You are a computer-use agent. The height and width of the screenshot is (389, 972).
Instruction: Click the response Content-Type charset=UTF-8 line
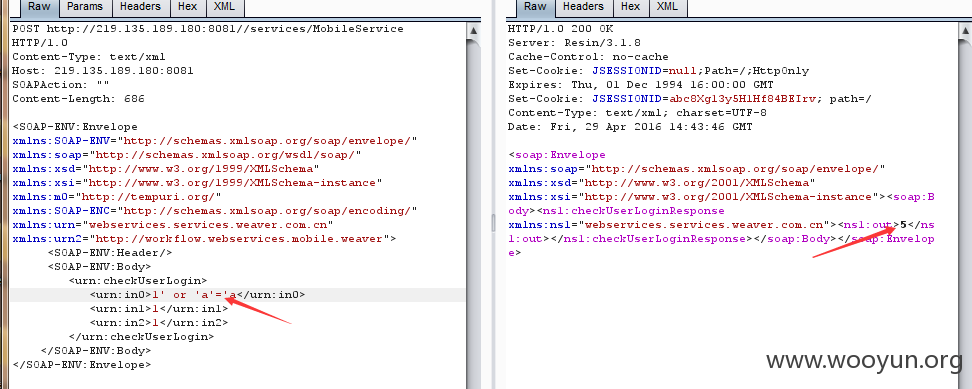[x=637, y=113]
